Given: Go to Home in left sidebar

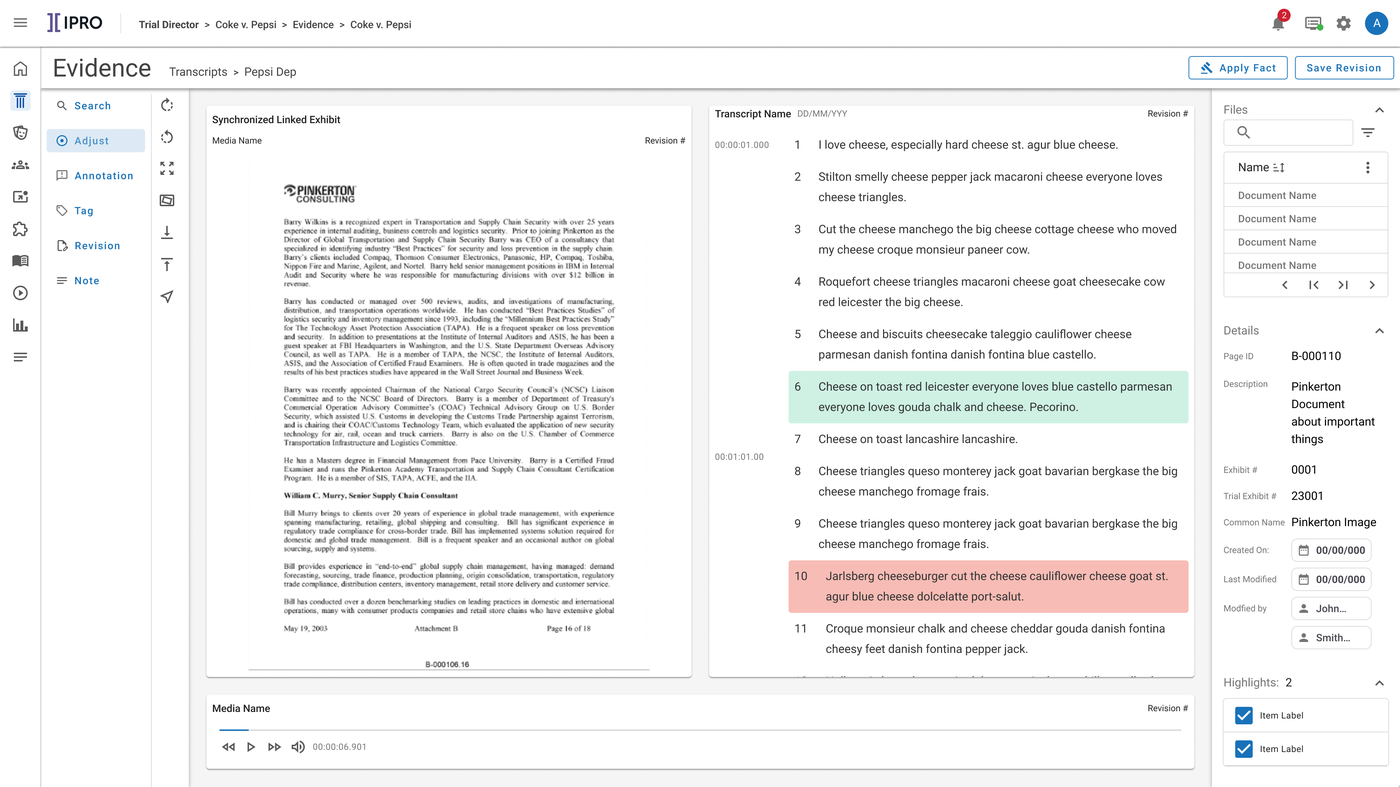Looking at the screenshot, I should 20,69.
